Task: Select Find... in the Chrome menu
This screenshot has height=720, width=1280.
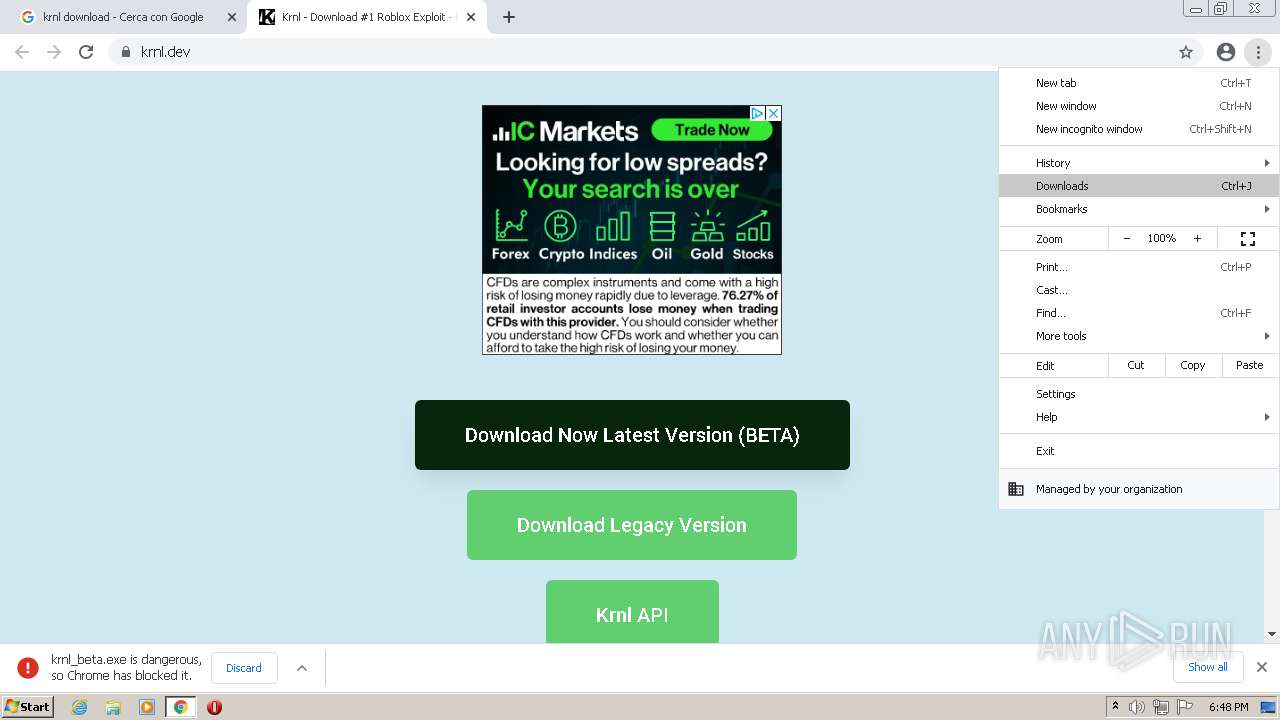Action: click(x=1139, y=313)
